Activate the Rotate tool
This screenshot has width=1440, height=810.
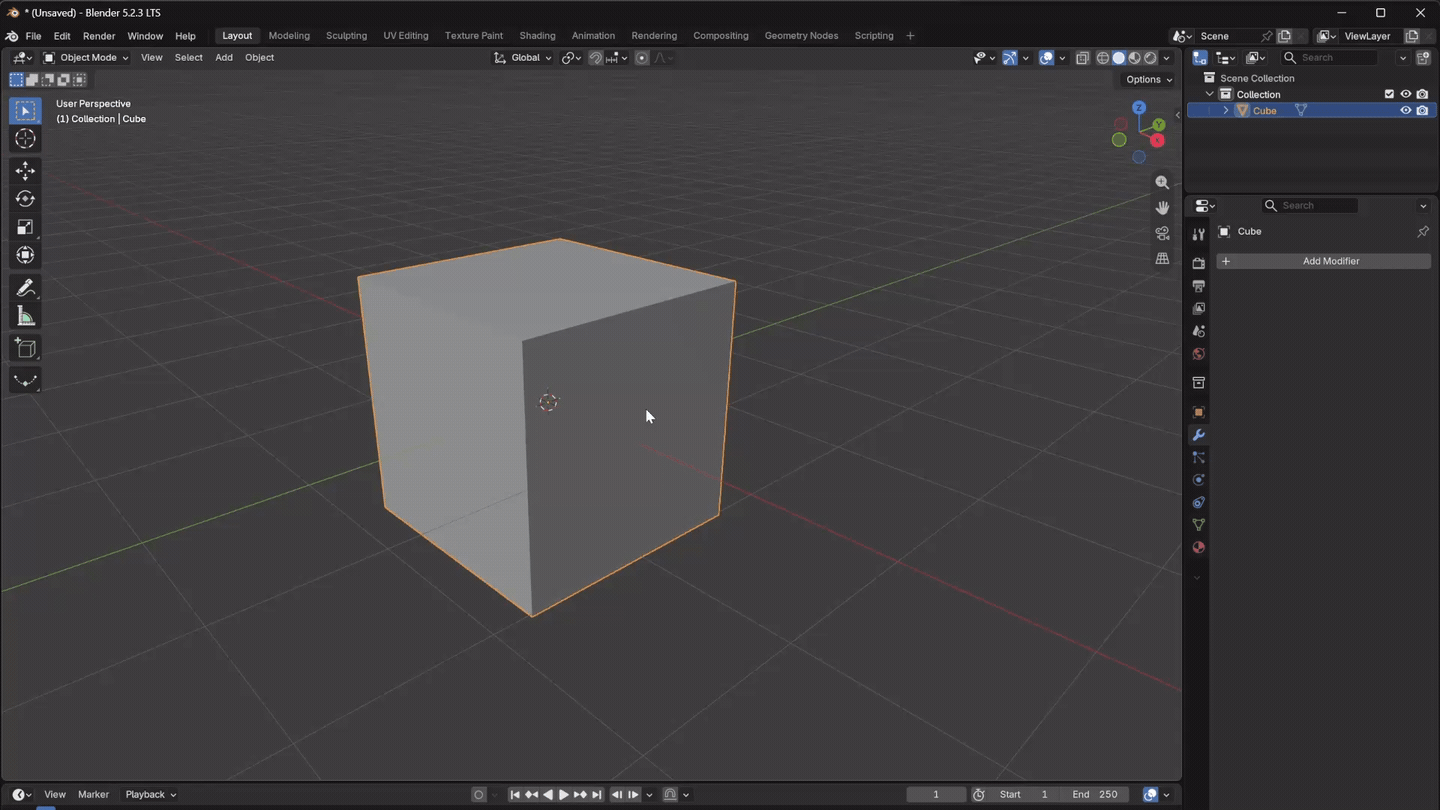pos(25,199)
